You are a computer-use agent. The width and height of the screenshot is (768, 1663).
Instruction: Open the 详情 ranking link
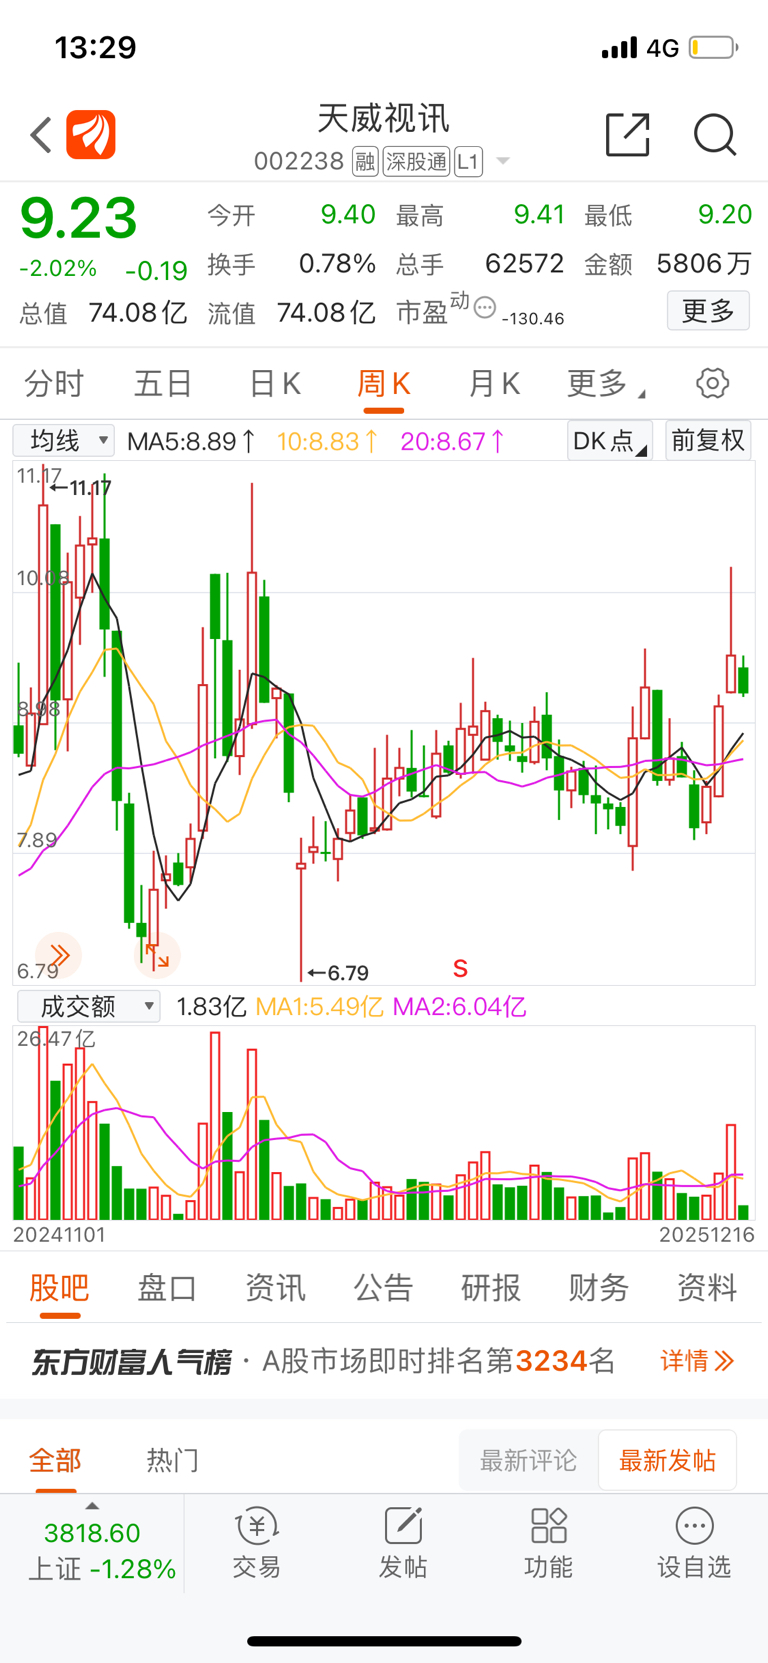(697, 1361)
